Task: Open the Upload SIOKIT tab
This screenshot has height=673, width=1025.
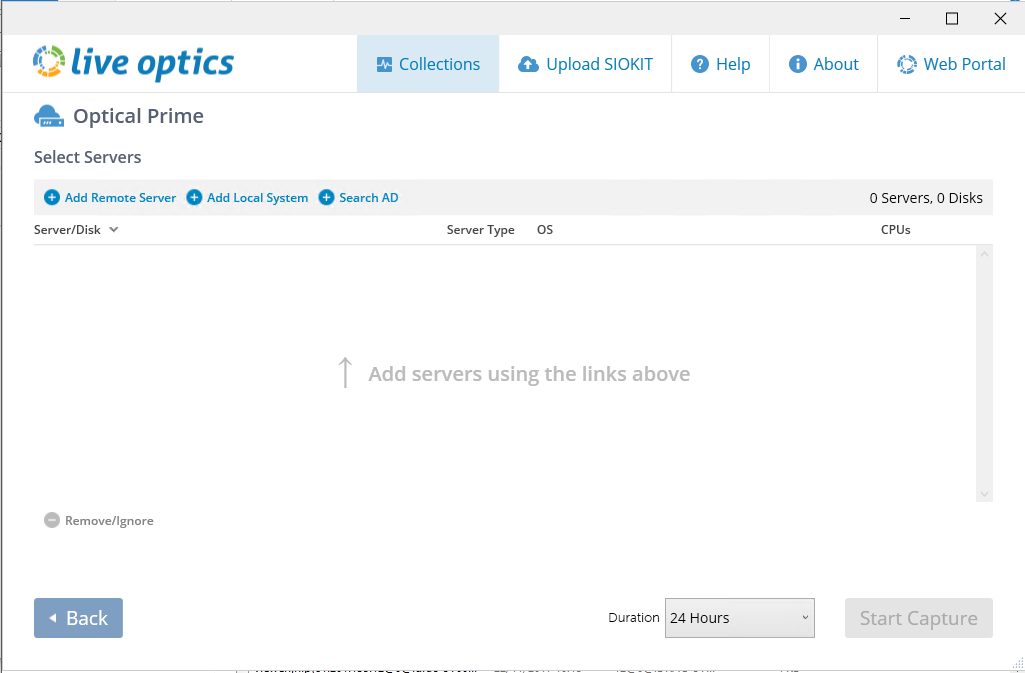Action: click(585, 64)
